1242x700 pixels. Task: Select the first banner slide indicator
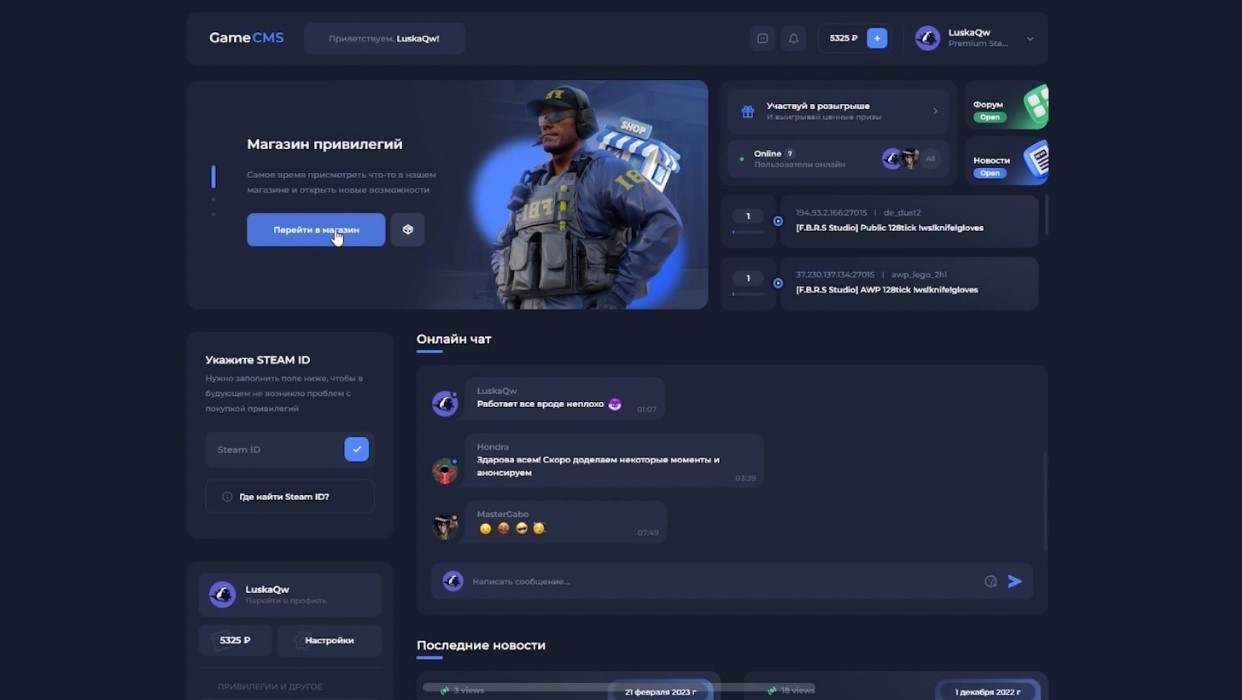(213, 177)
